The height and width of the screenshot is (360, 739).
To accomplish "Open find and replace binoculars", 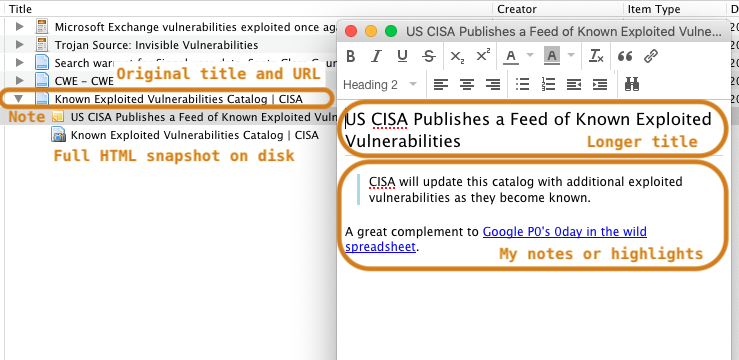I will tap(632, 84).
